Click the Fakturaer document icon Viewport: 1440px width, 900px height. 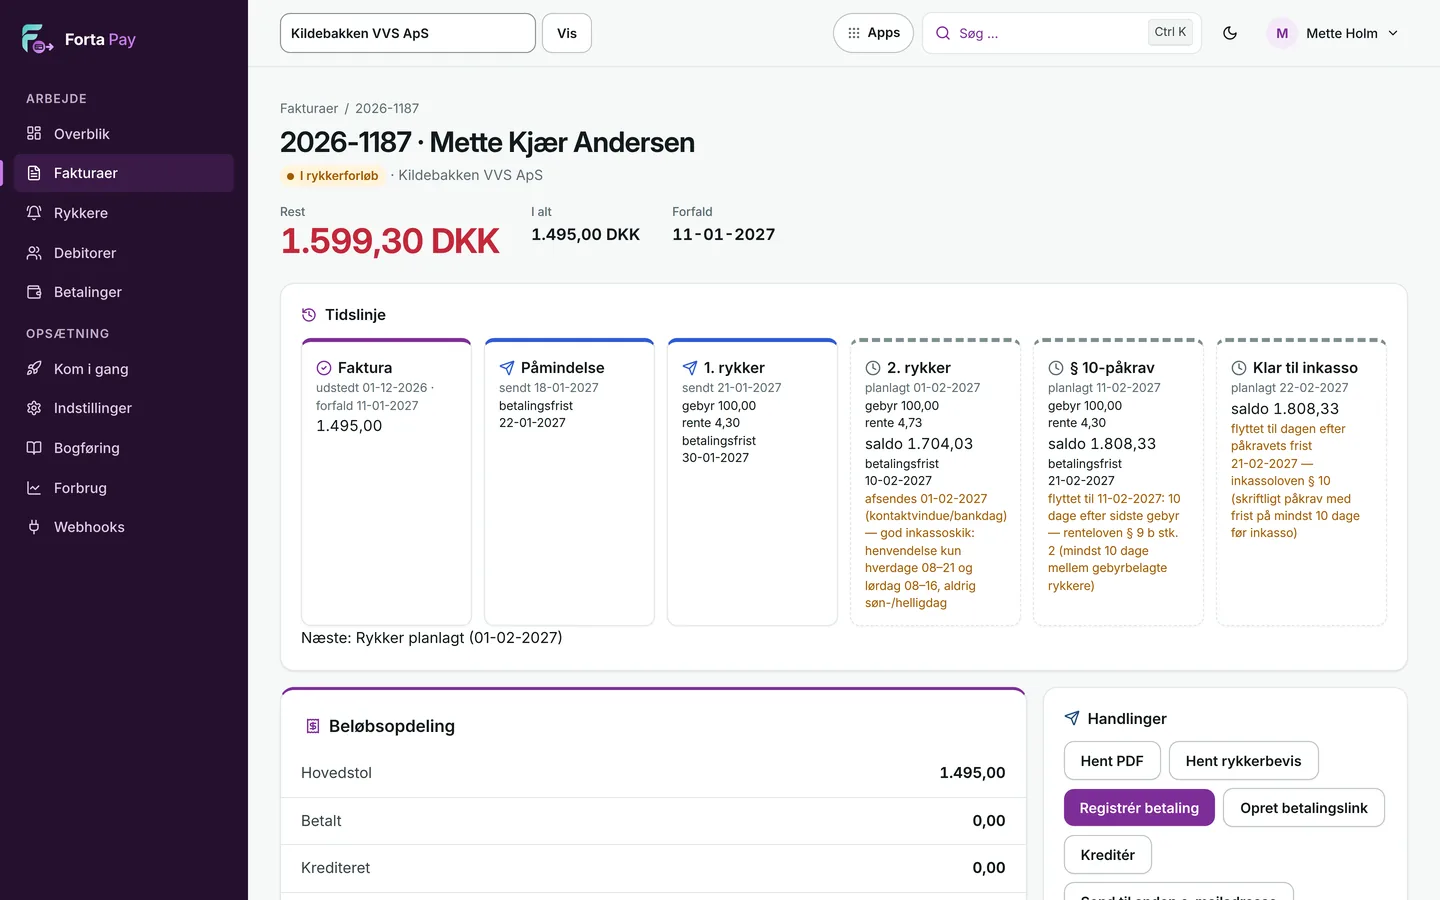point(34,173)
